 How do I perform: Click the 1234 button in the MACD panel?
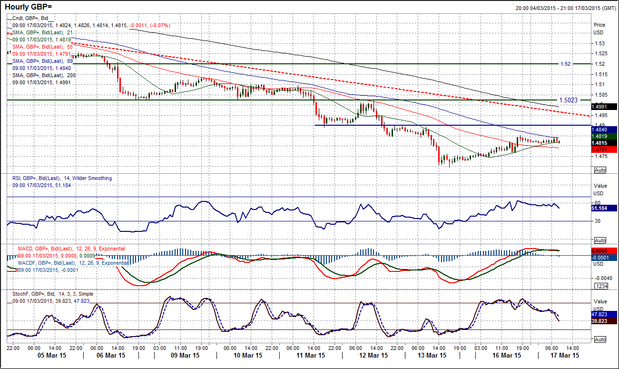tap(600, 287)
